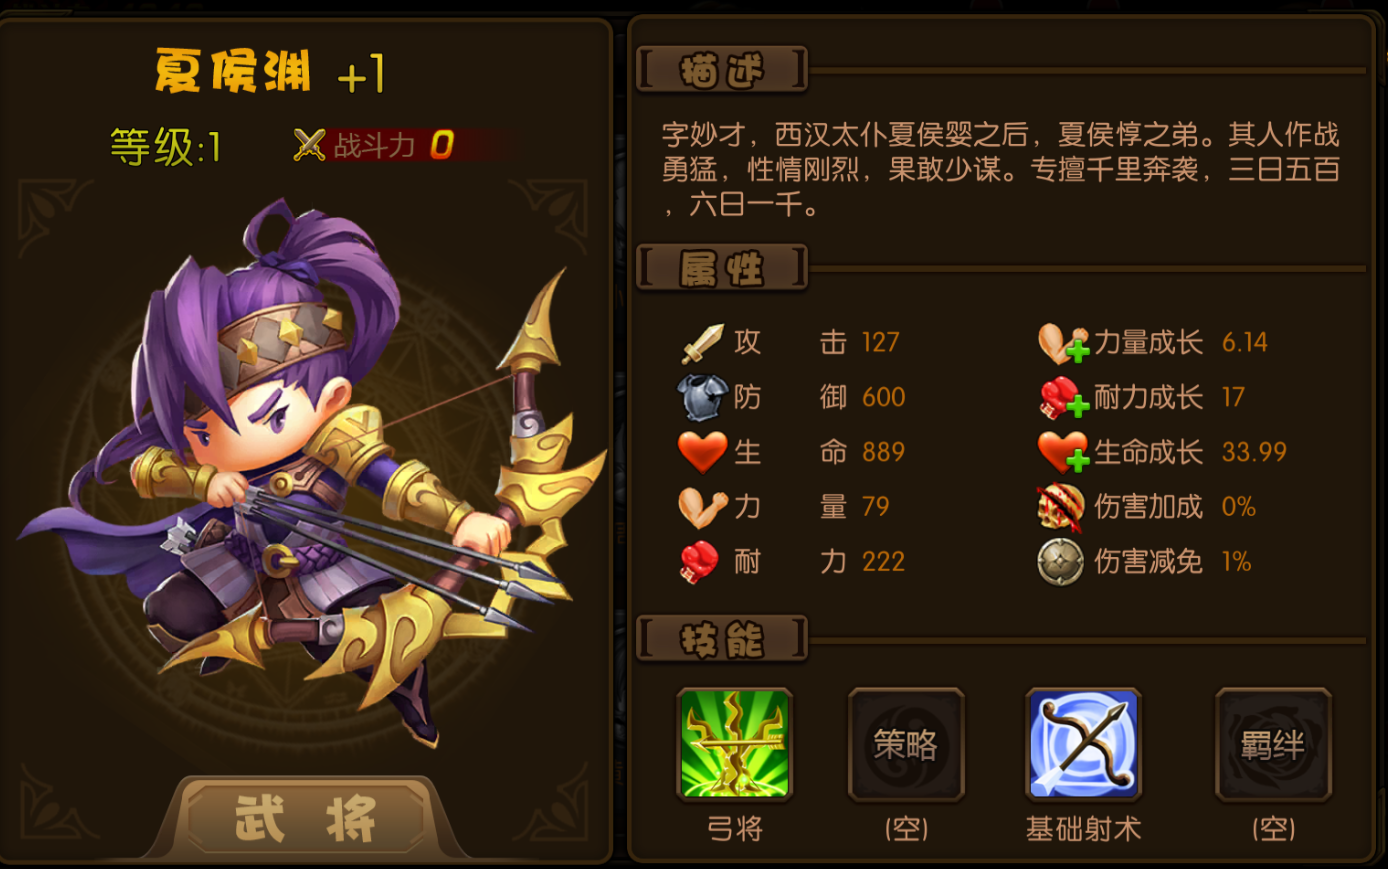Click the 伤害加成 icon
The width and height of the screenshot is (1388, 869).
(x=1061, y=507)
